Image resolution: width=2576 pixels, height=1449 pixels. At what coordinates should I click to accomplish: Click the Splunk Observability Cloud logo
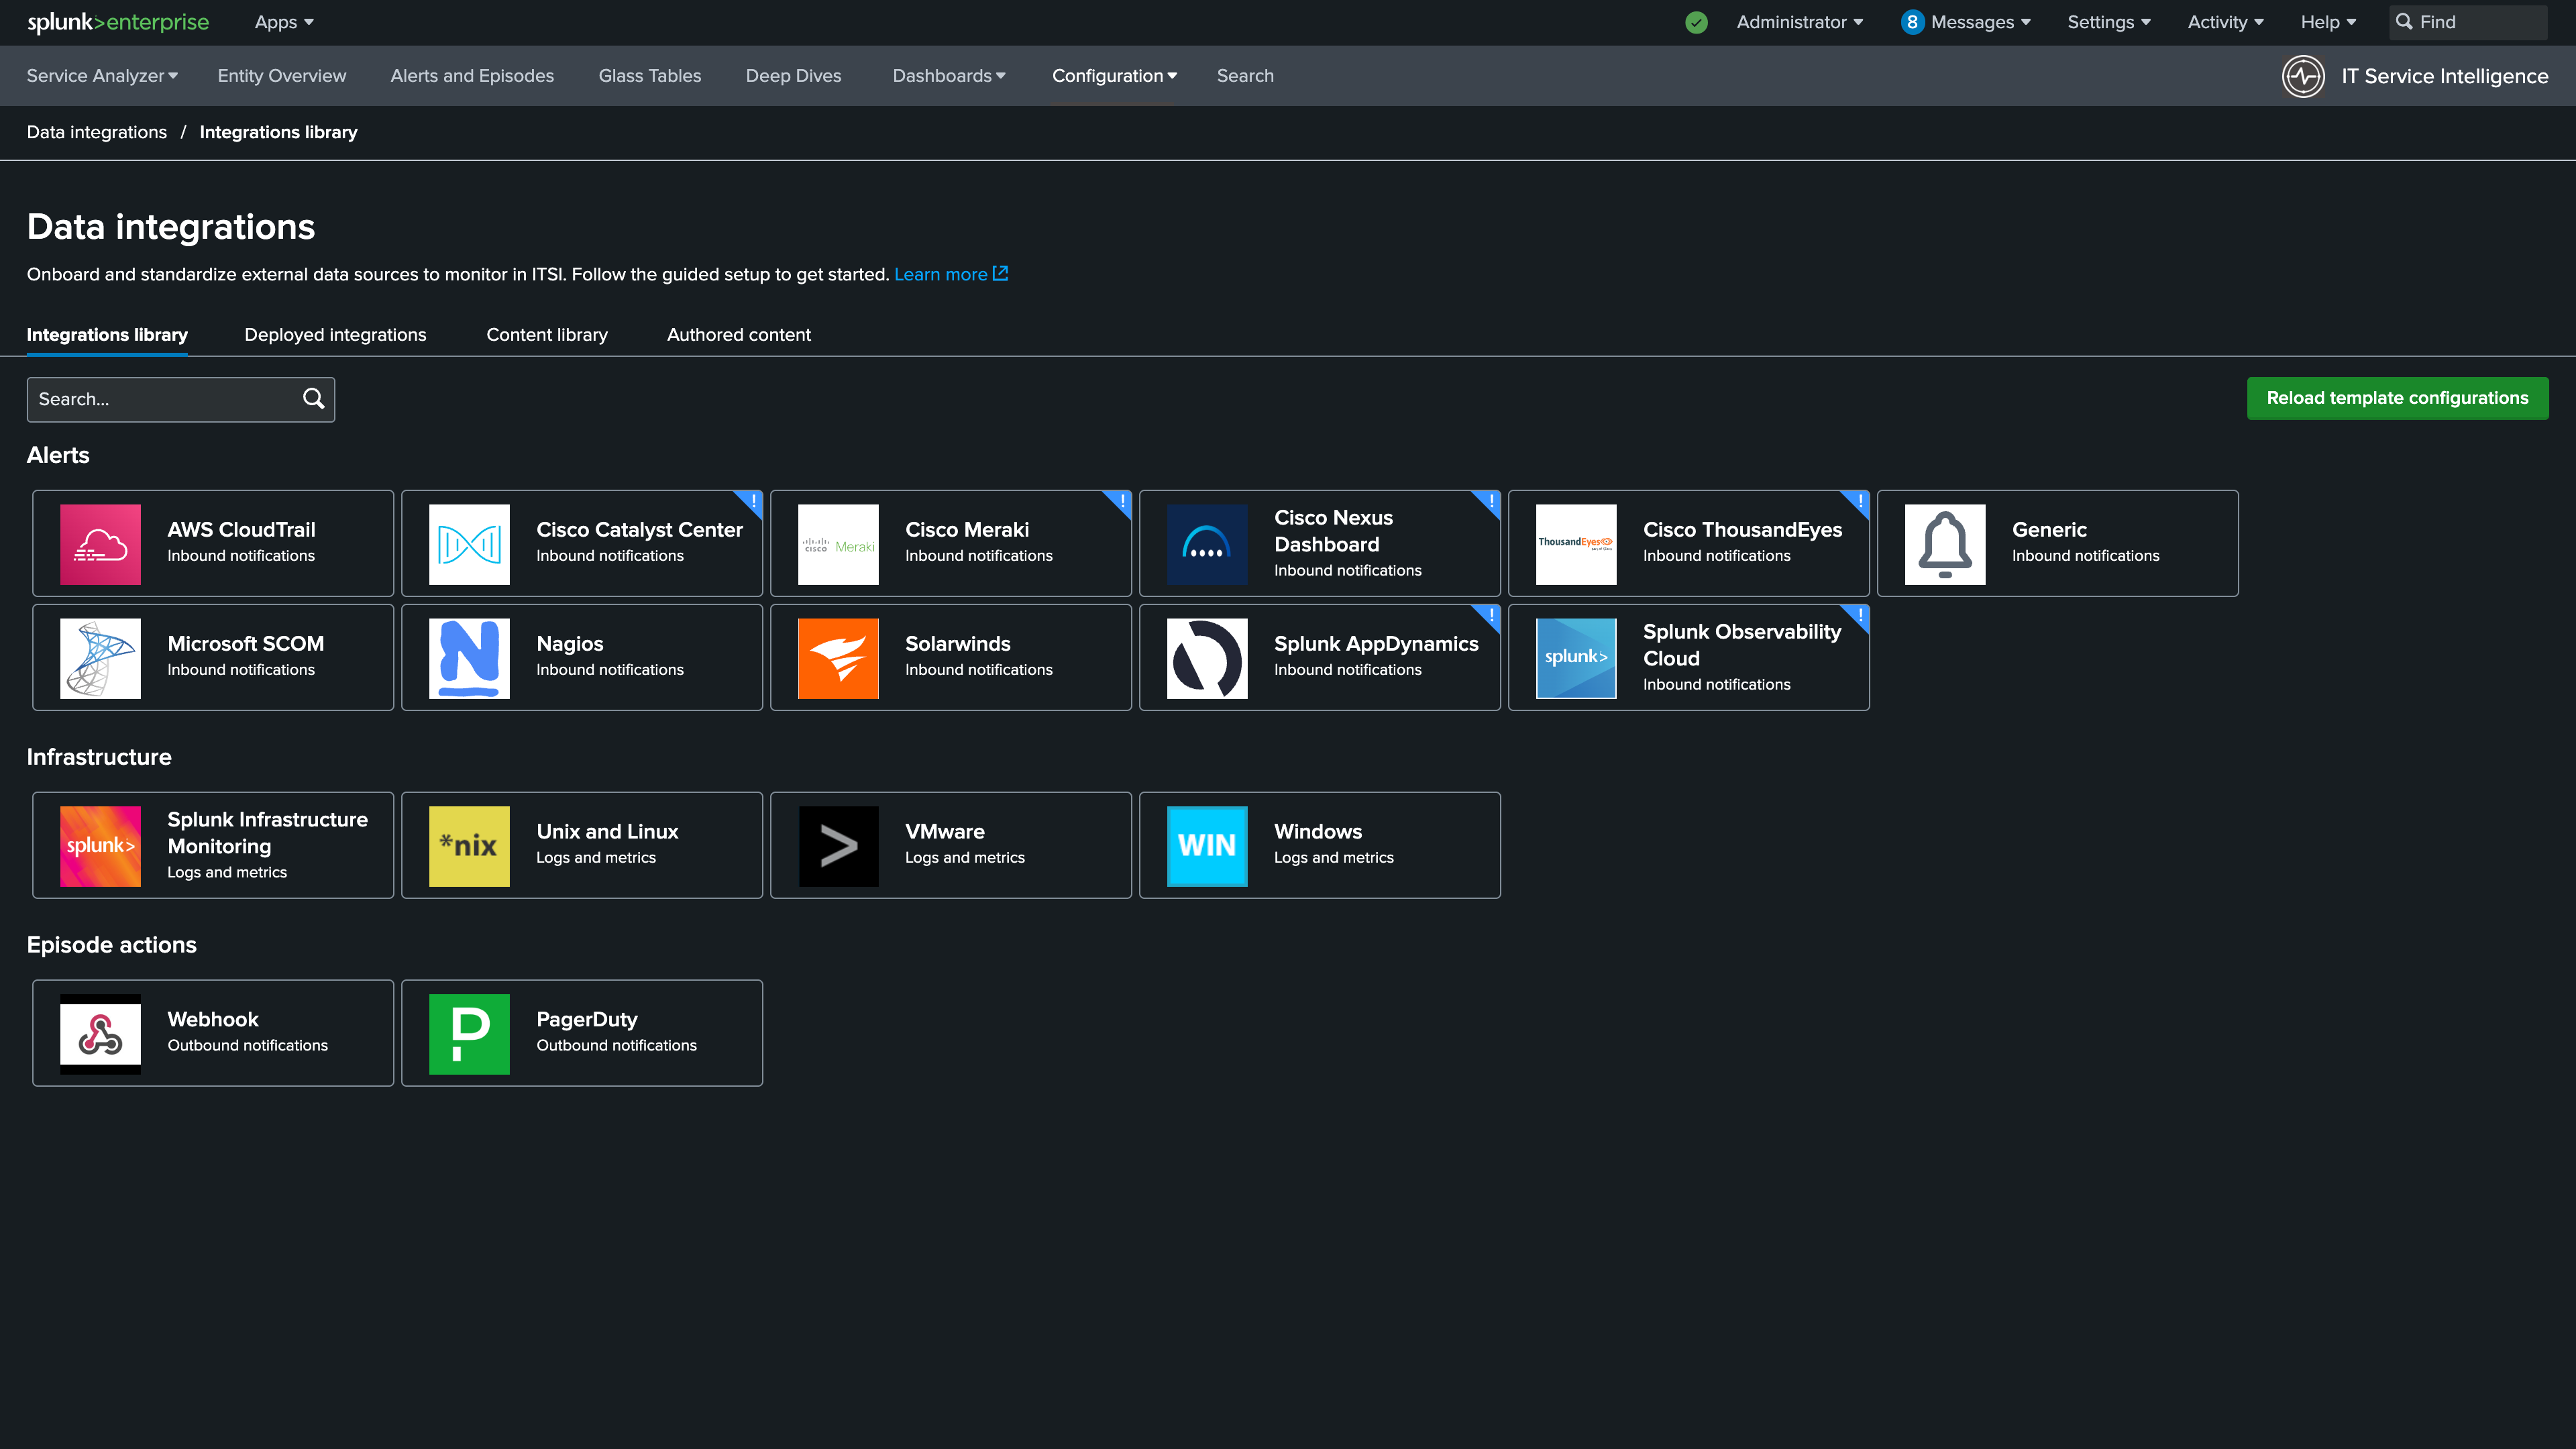1576,658
